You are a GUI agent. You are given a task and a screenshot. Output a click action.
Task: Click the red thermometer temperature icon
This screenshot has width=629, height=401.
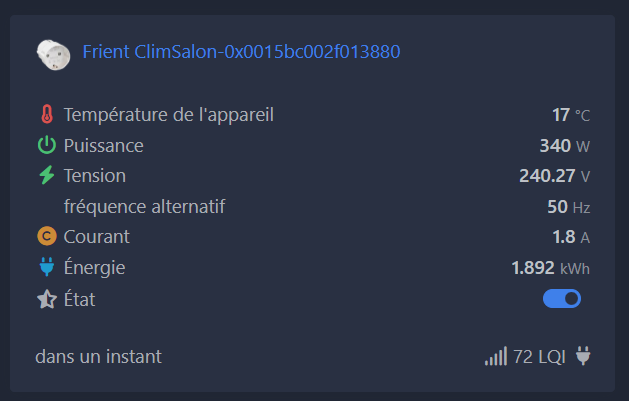(46, 115)
